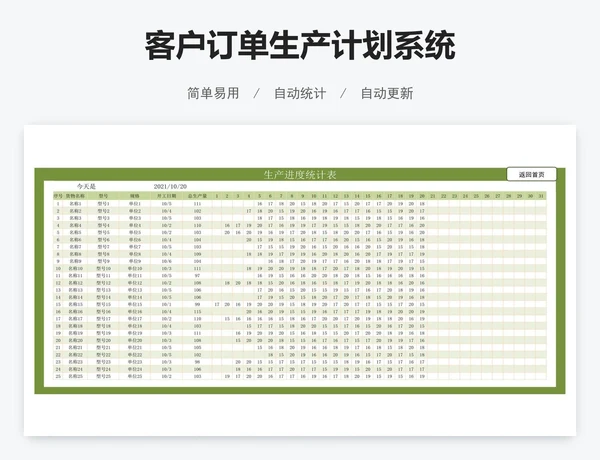The width and height of the screenshot is (600, 460).
Task: Select cell 名称20
Action: pyautogui.click(x=75, y=340)
